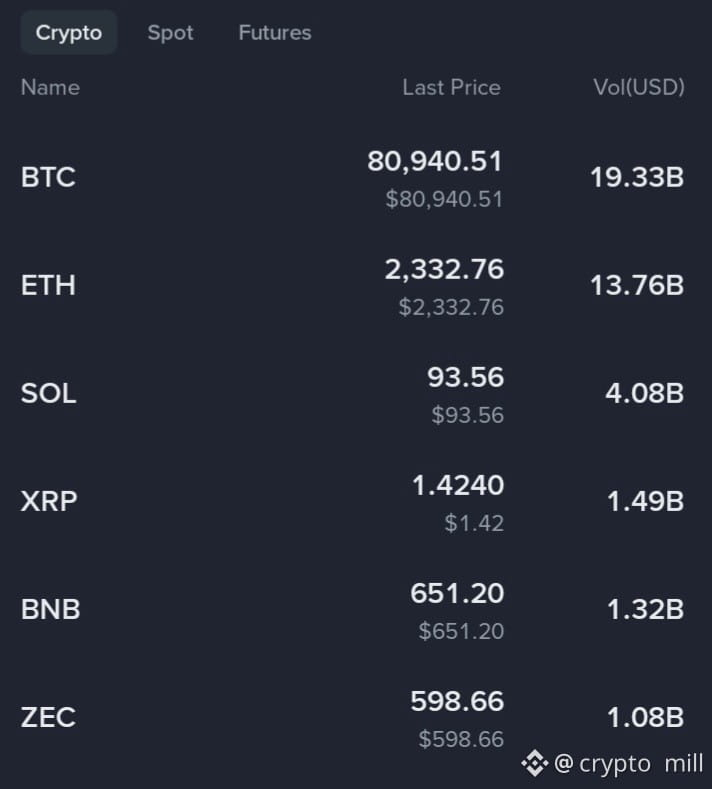
Task: Open the ETH listing
Action: coord(352,286)
